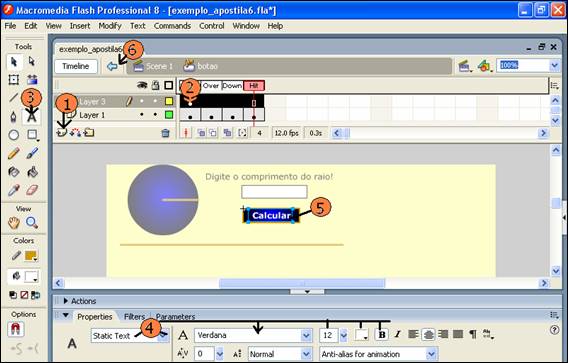
Task: Select the Eyedropper tool
Action: tap(14, 190)
